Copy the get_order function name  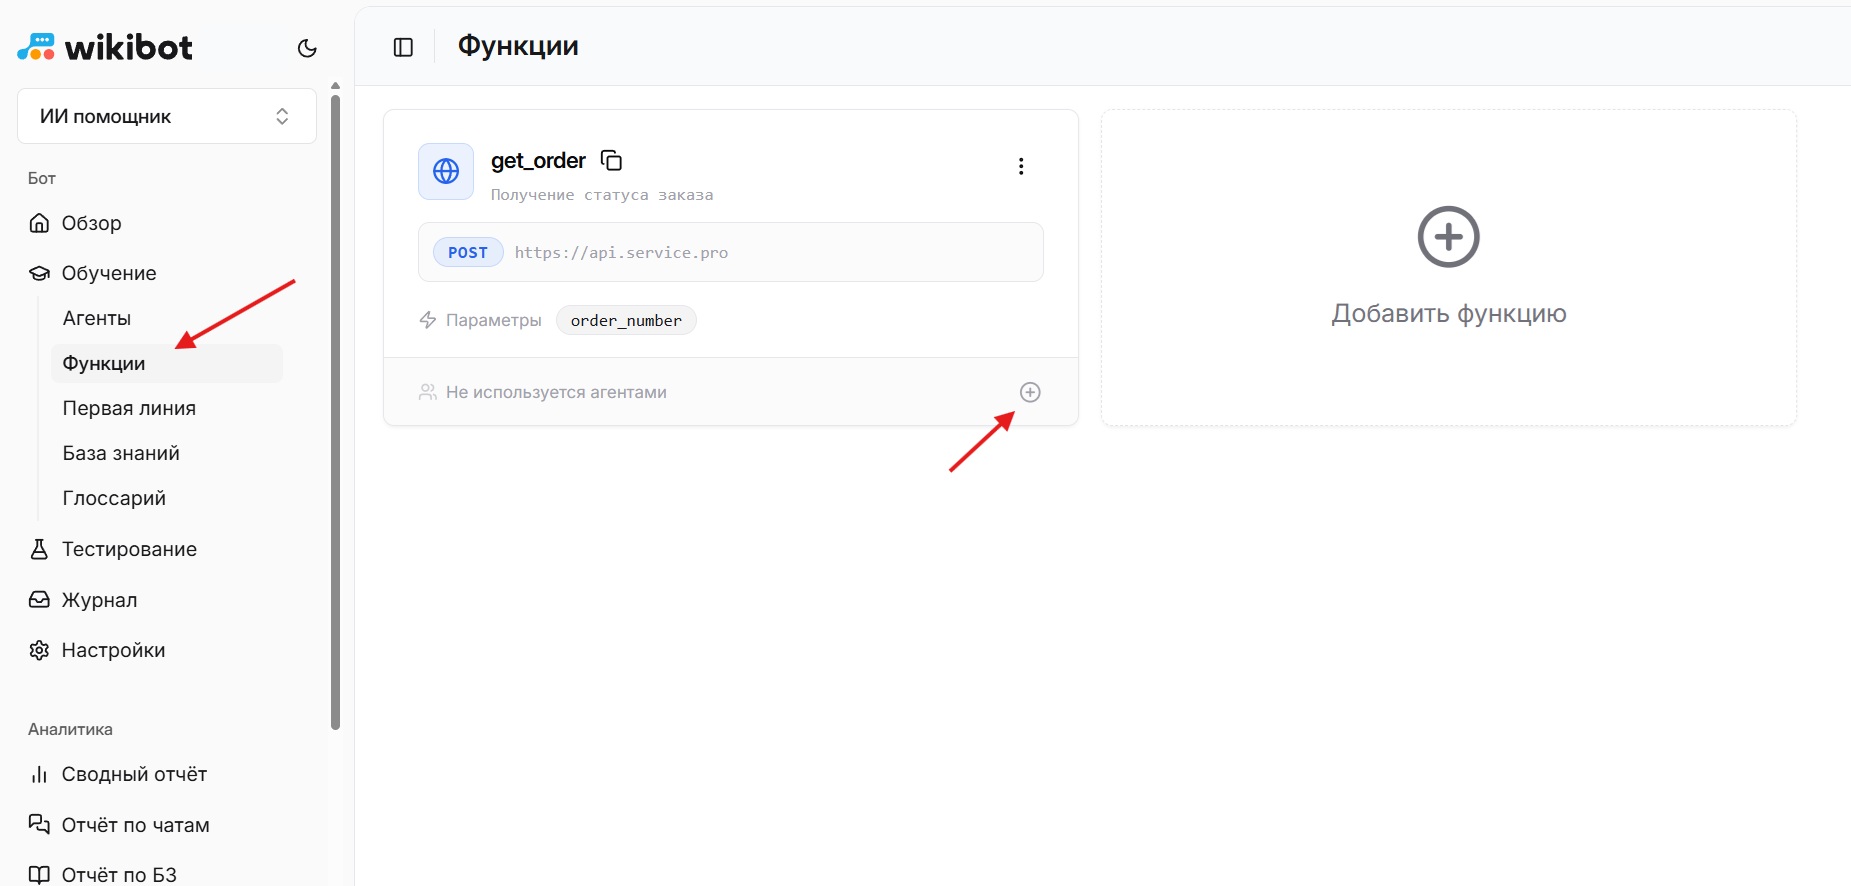tap(611, 160)
